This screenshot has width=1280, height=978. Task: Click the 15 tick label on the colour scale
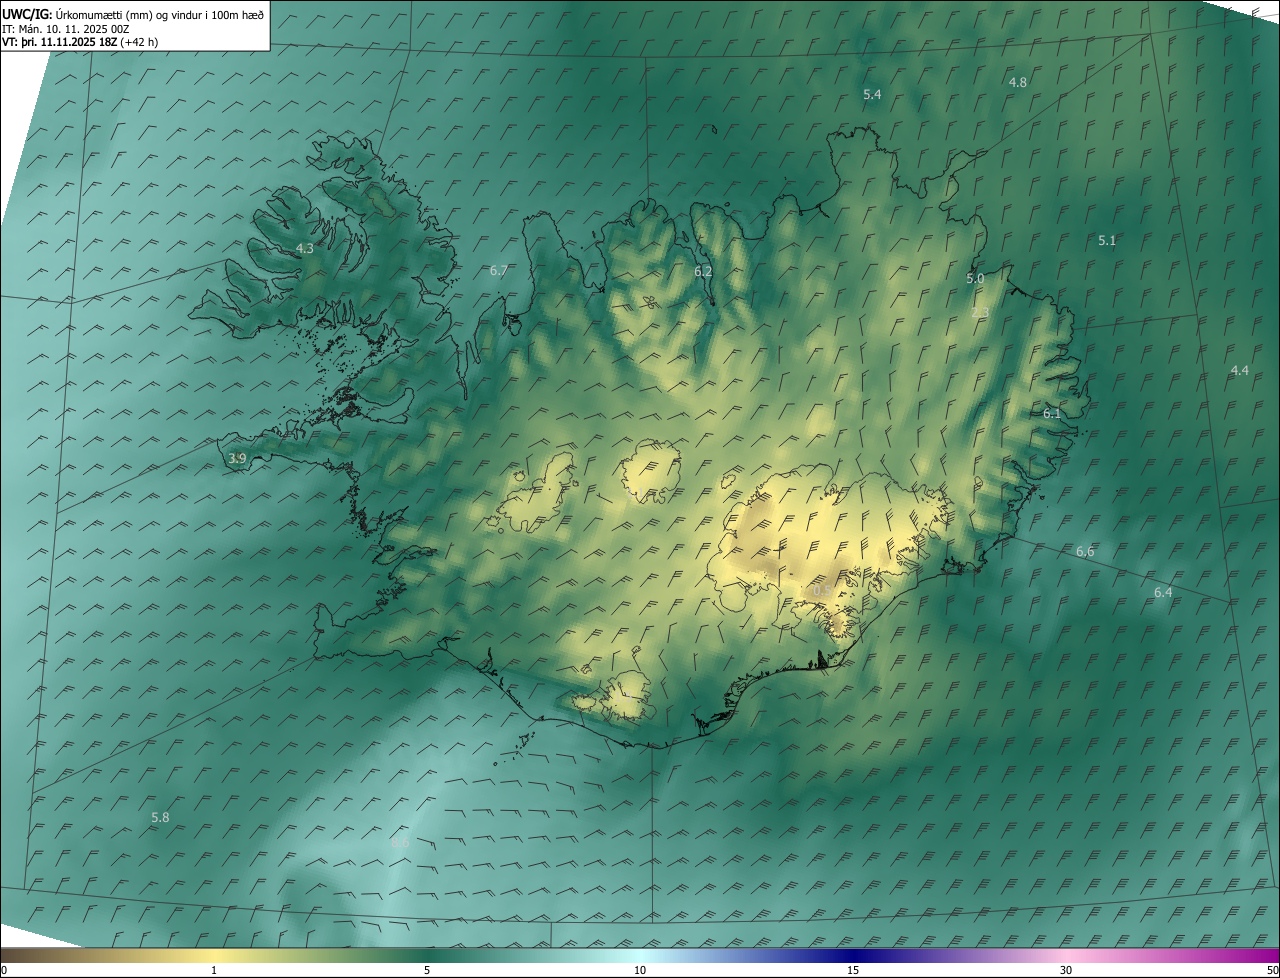click(853, 970)
